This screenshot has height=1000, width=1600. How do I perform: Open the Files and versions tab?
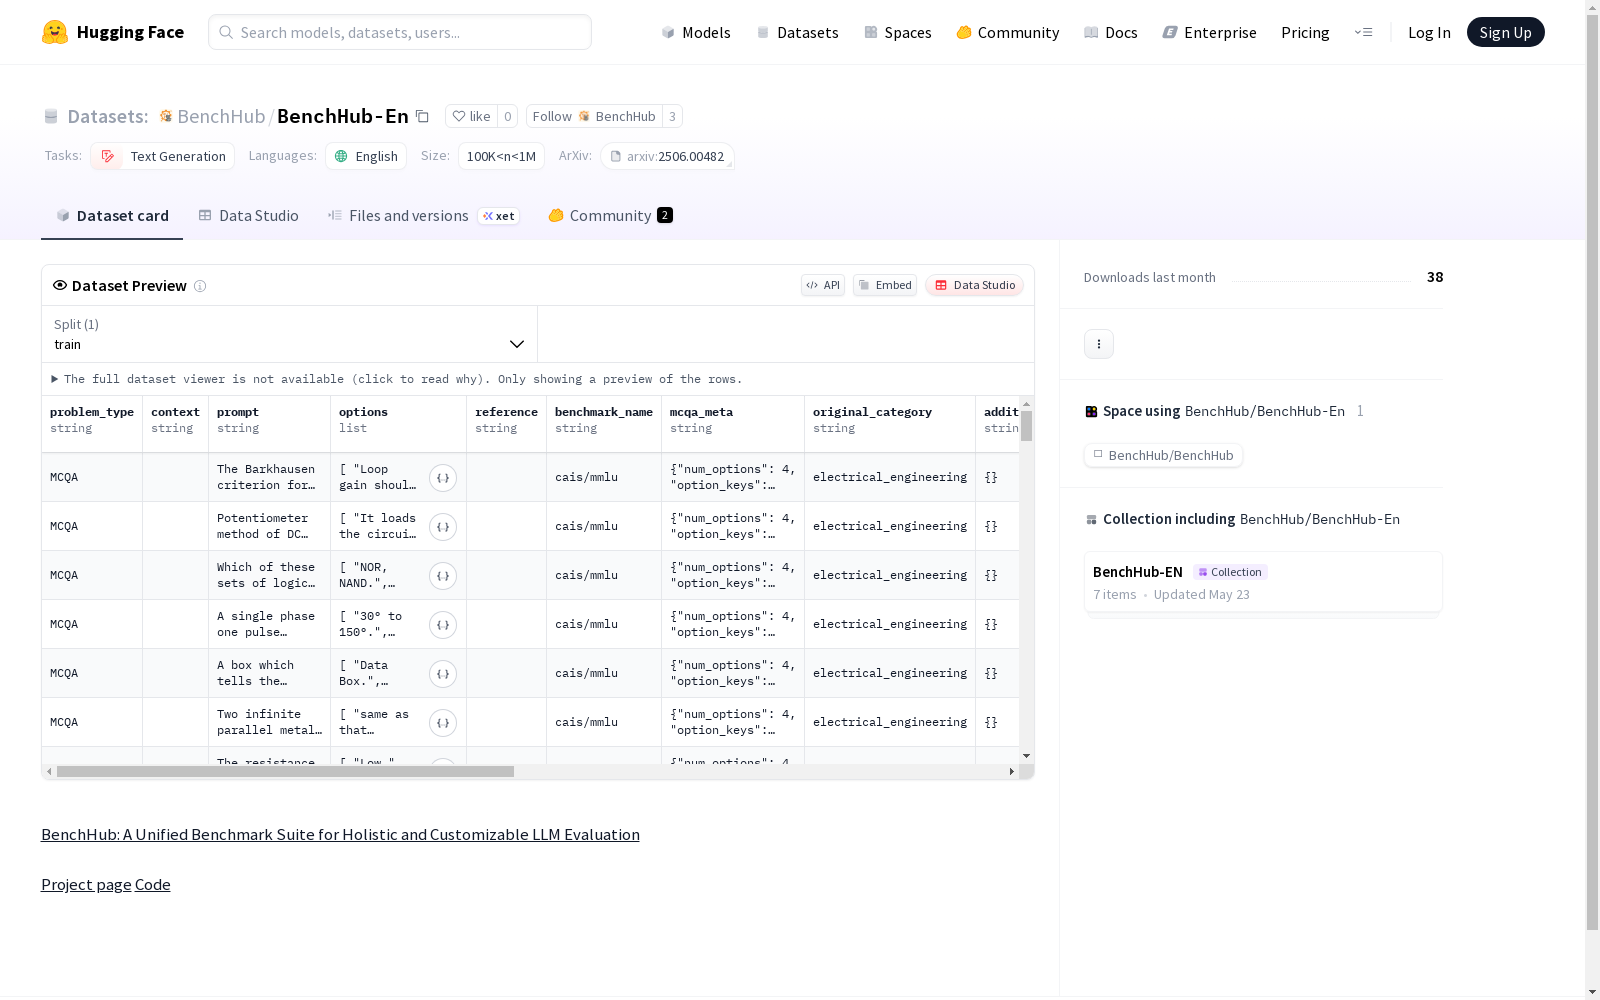tap(423, 216)
